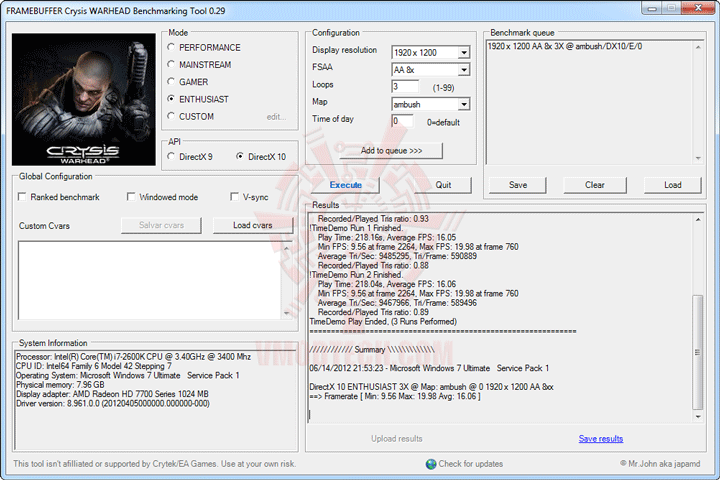Click the Benchmark queue scroll-down arrow
The width and height of the screenshot is (720, 480).
tap(698, 158)
